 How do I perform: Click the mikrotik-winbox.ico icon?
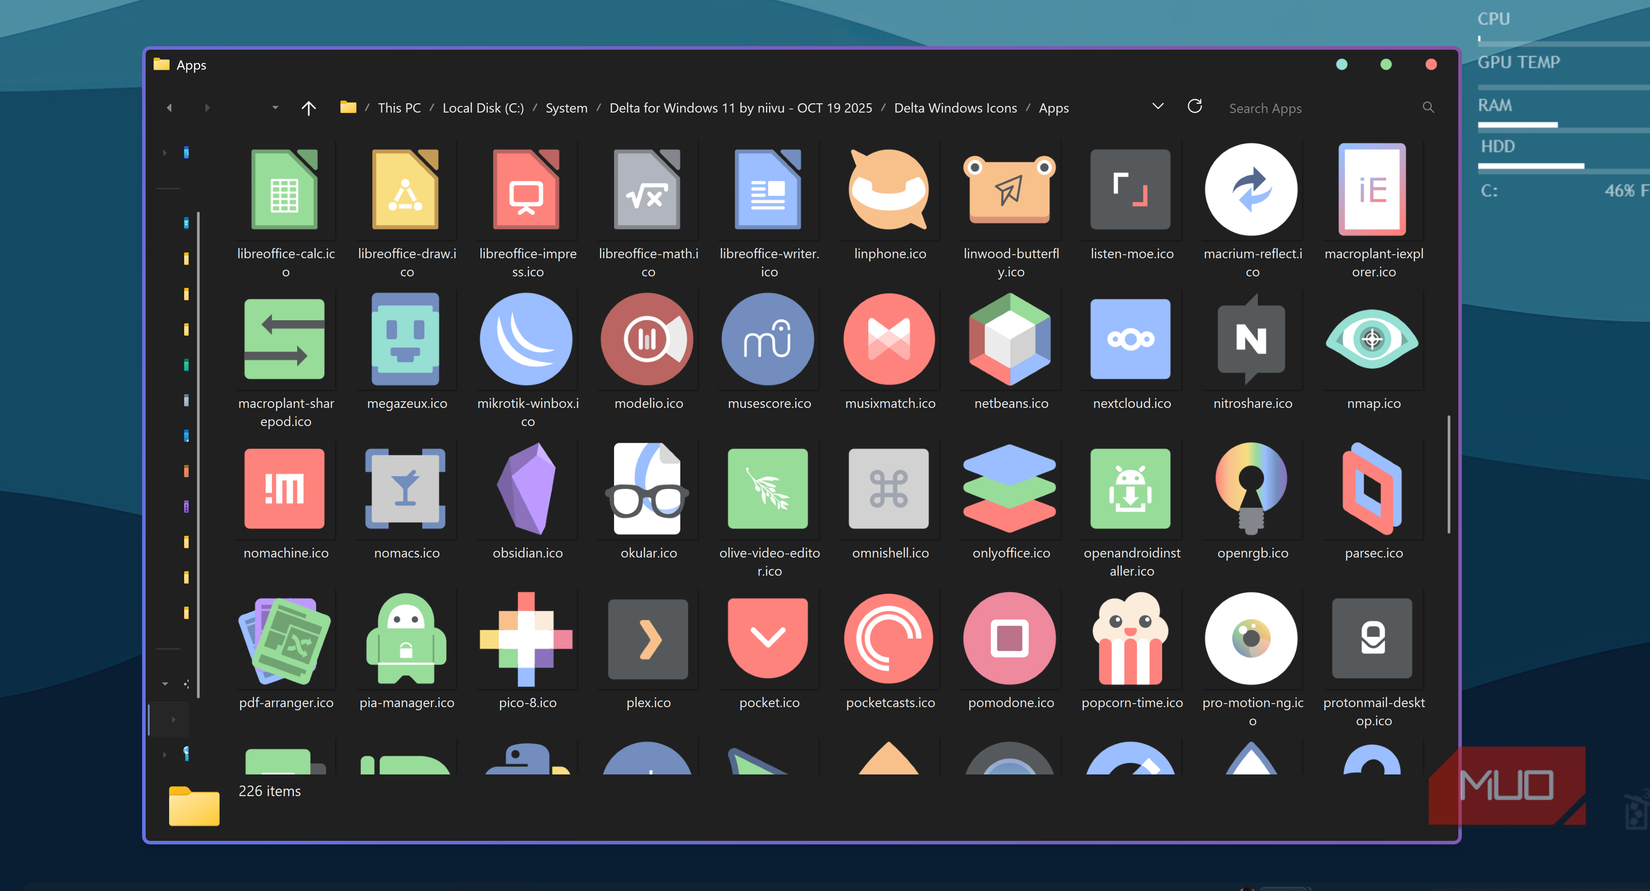tap(527, 340)
